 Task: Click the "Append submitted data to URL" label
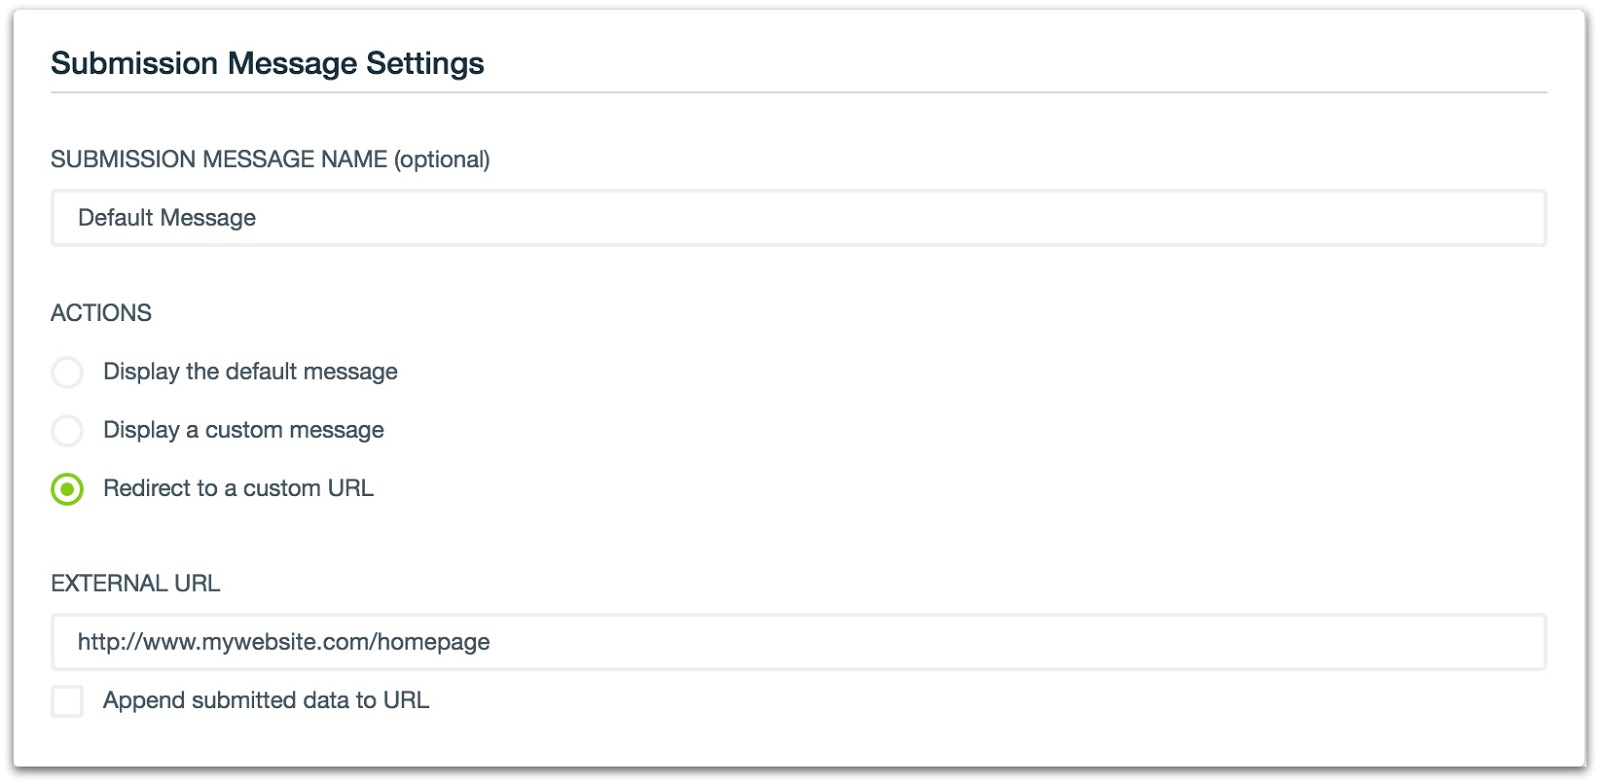coord(266,700)
